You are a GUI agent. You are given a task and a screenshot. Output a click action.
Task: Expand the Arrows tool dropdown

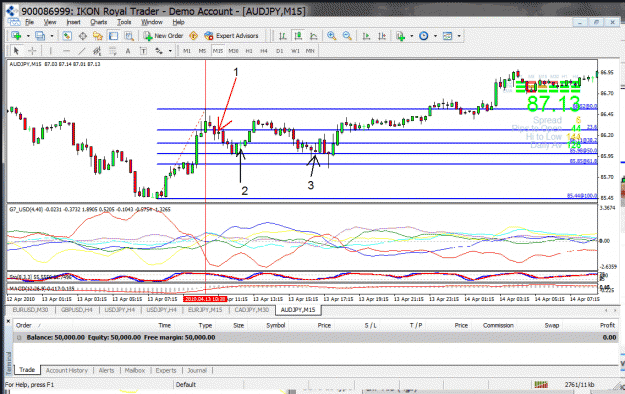[x=170, y=51]
